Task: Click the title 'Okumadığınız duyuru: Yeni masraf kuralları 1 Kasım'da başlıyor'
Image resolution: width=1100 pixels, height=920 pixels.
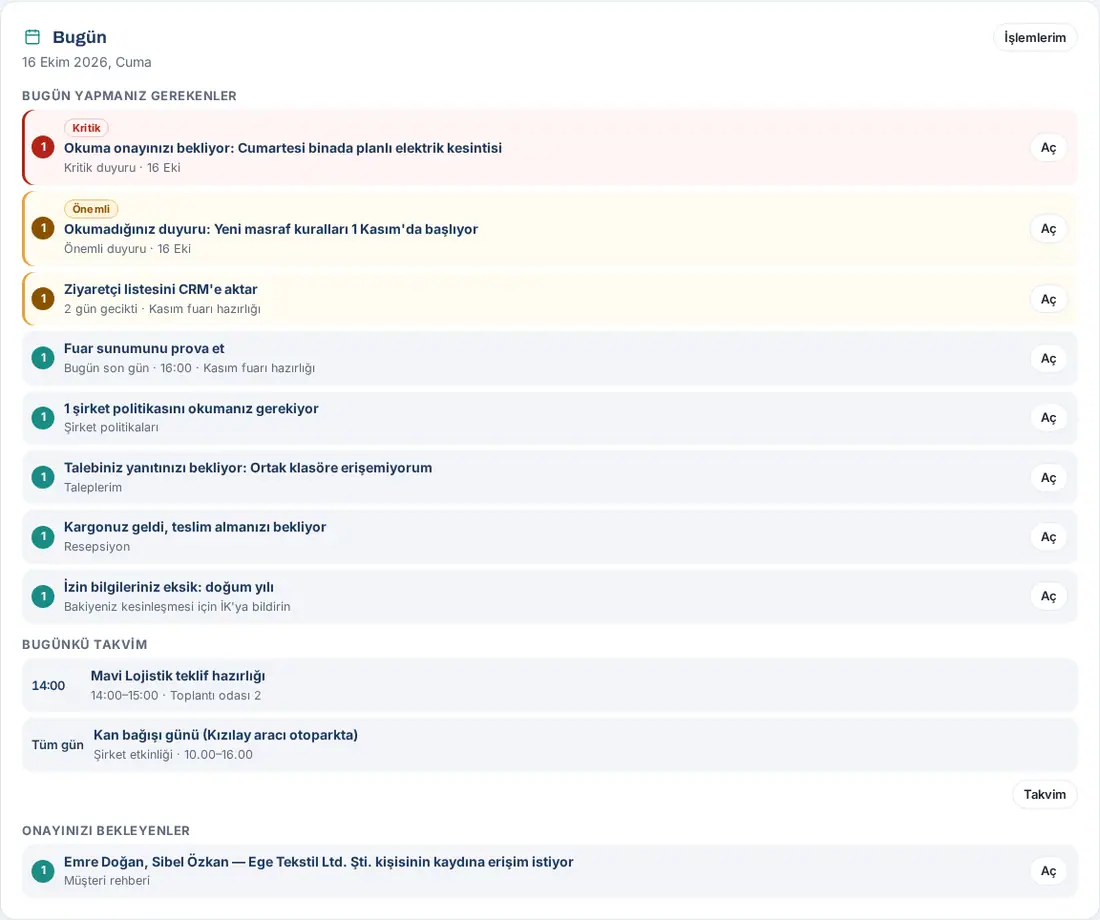Action: 271,229
